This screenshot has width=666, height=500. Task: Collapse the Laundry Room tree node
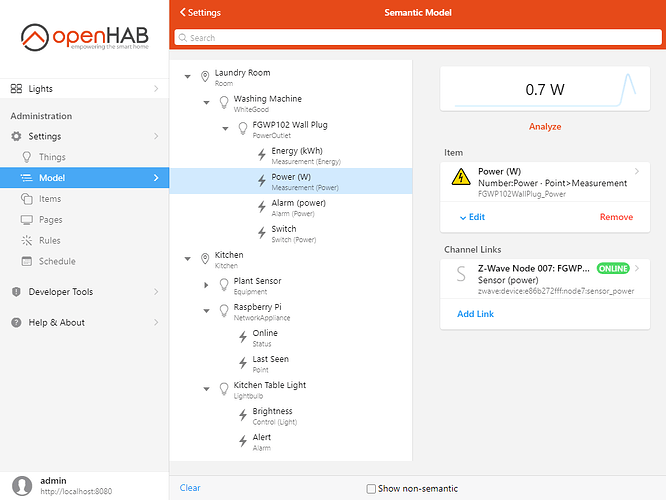click(187, 76)
